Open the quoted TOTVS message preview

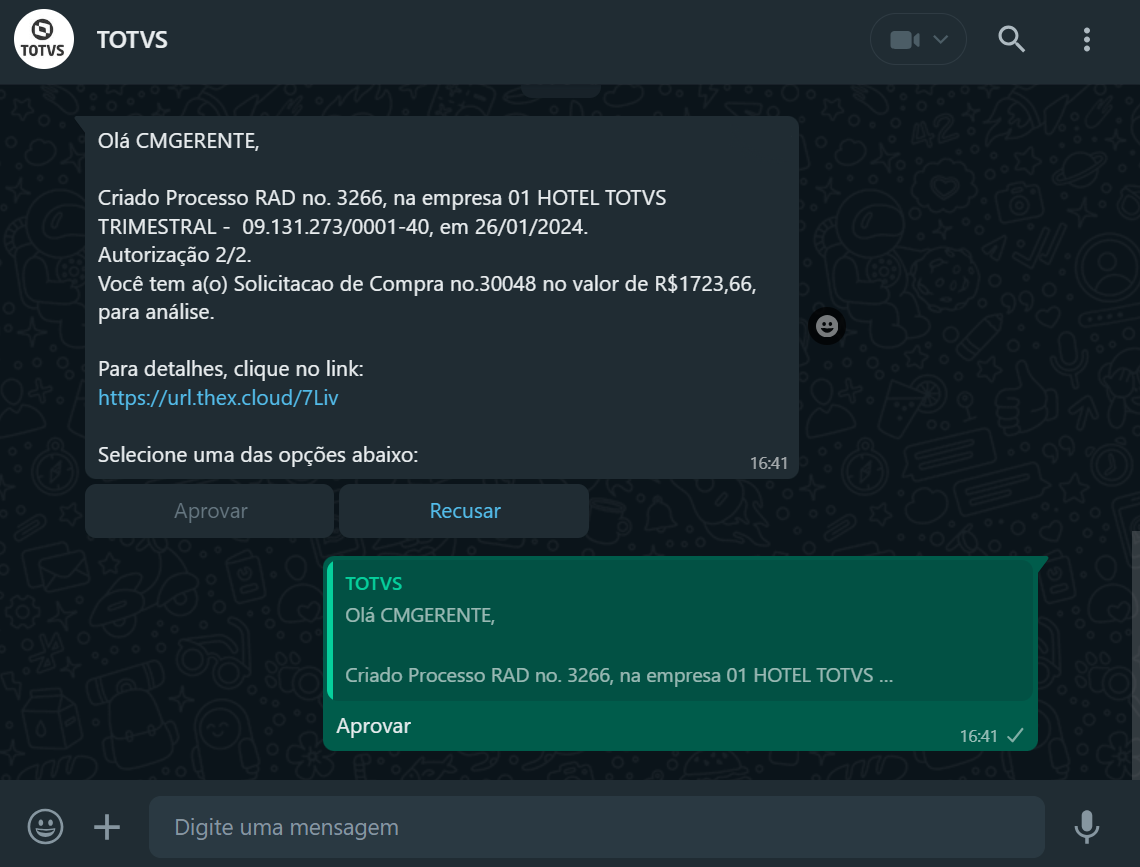[x=681, y=630]
